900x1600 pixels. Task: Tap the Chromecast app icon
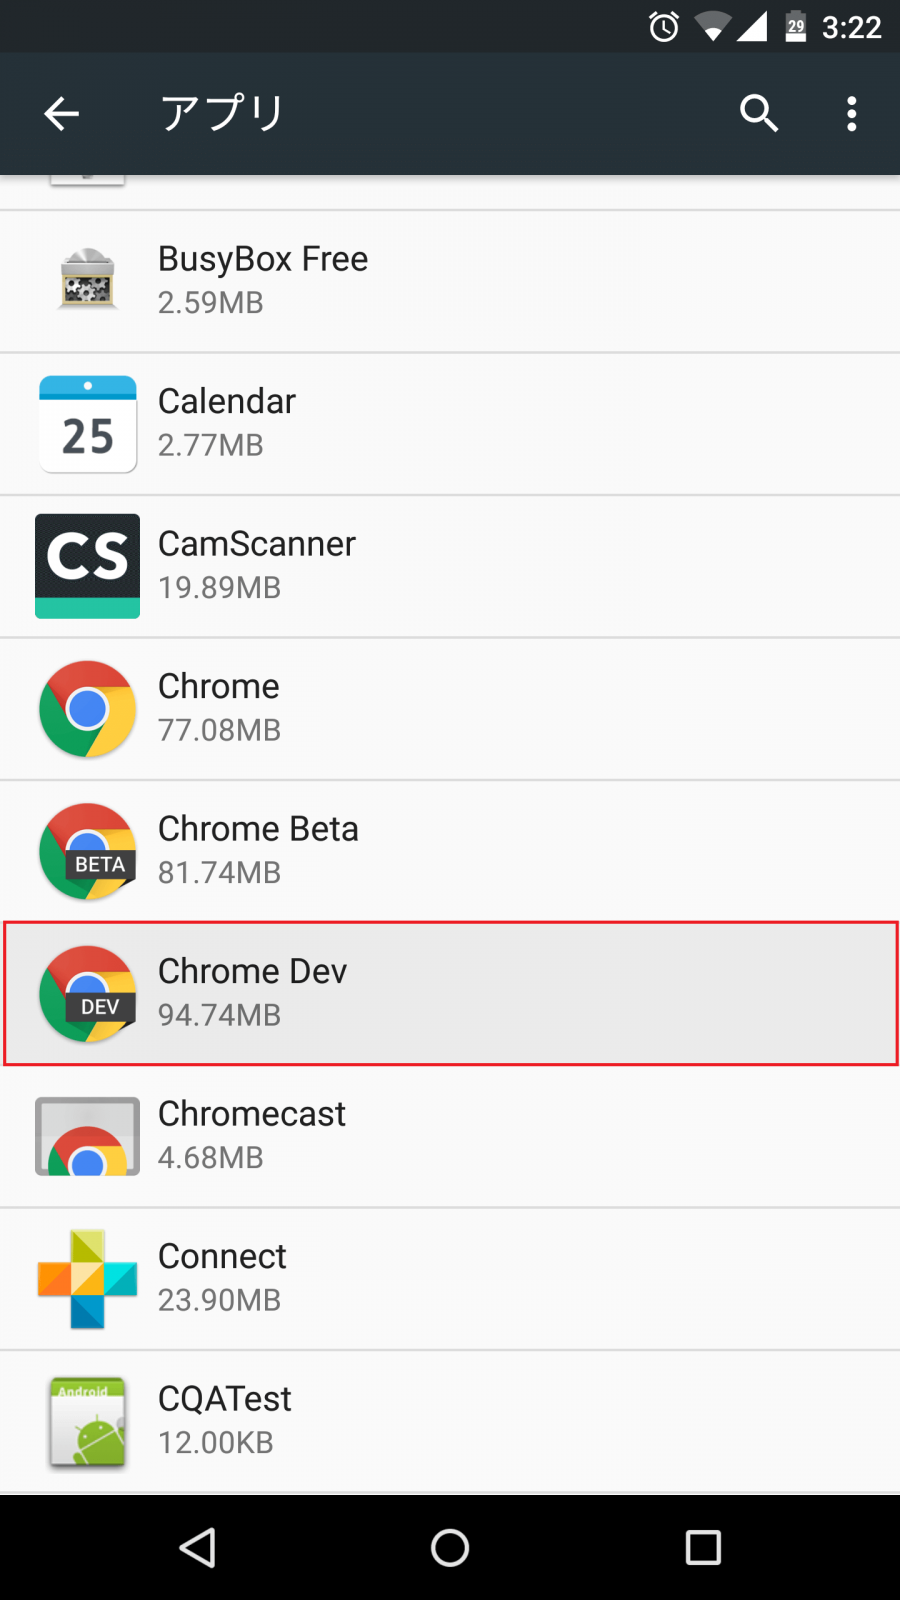(88, 1136)
